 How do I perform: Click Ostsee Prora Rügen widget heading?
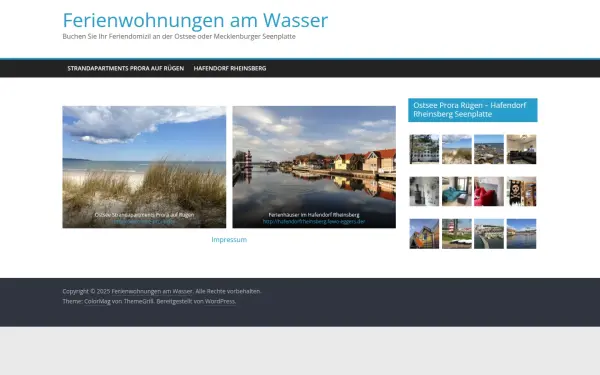tap(473, 110)
